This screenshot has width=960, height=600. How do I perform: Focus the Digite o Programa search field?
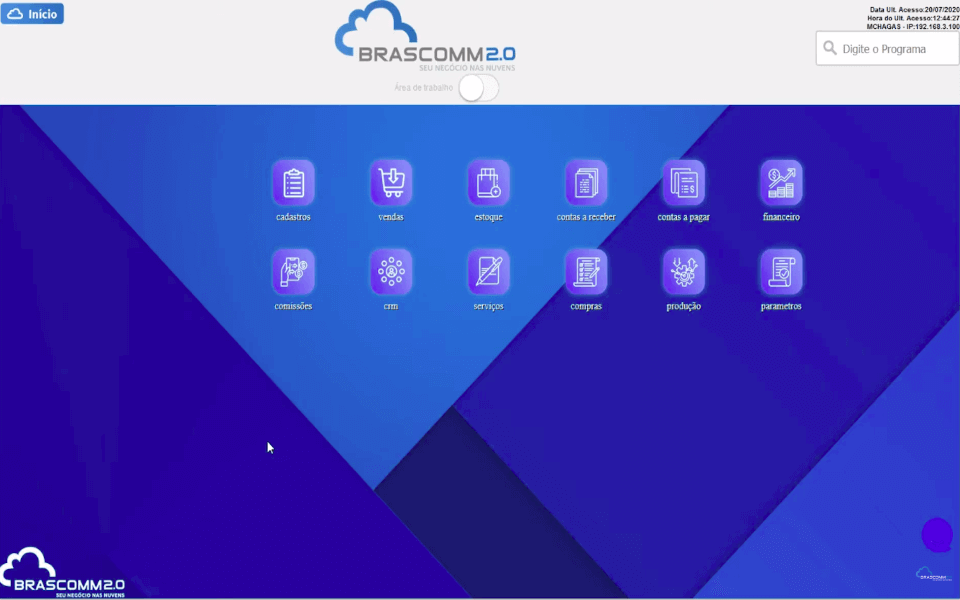pyautogui.click(x=888, y=48)
